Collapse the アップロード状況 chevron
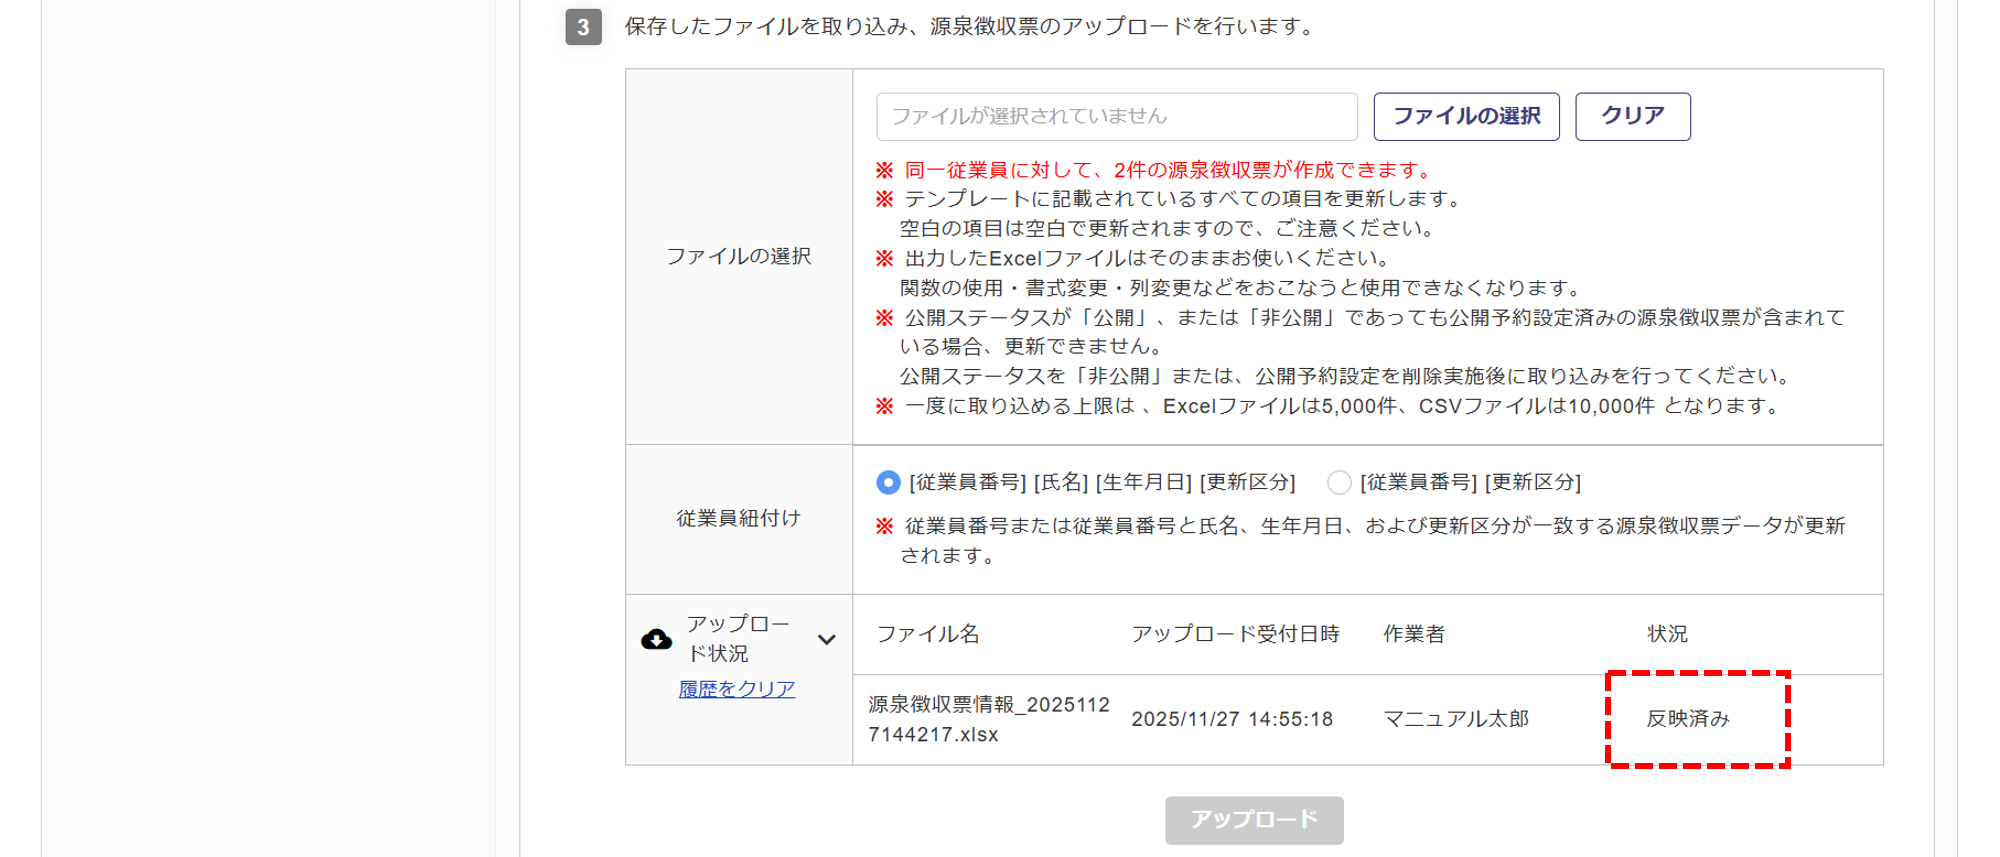2000x857 pixels. [826, 639]
